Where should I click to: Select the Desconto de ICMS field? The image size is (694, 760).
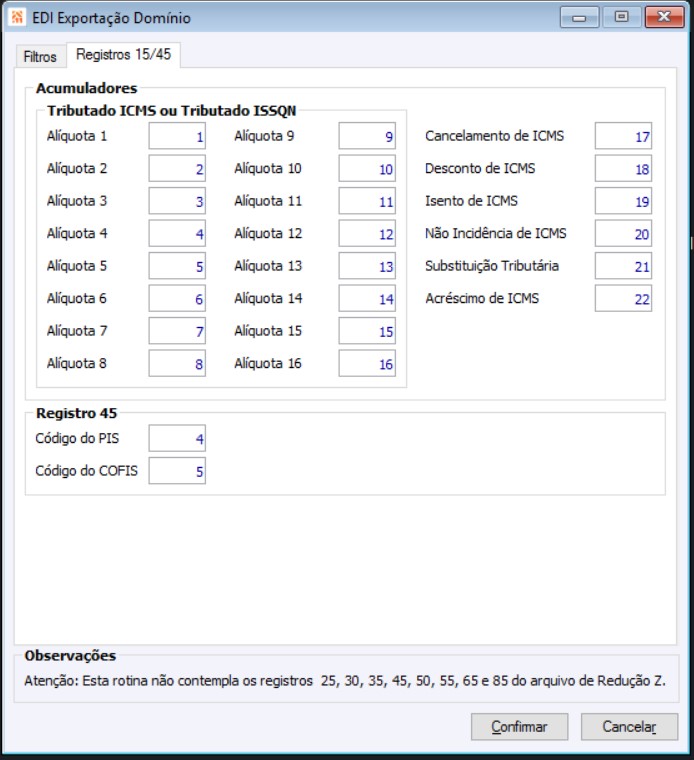pos(623,169)
